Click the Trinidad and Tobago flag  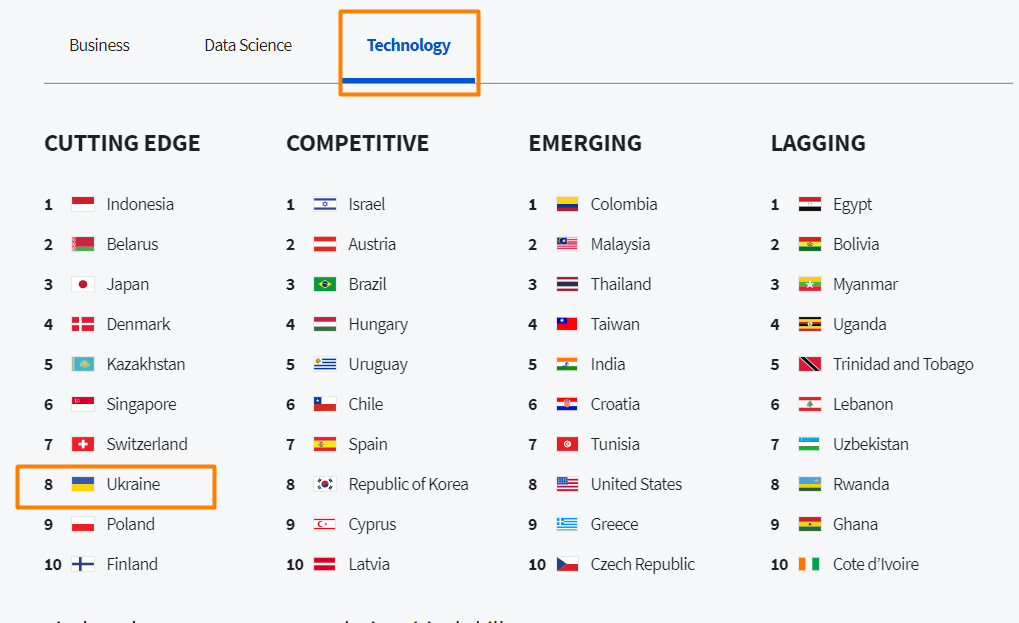point(810,364)
